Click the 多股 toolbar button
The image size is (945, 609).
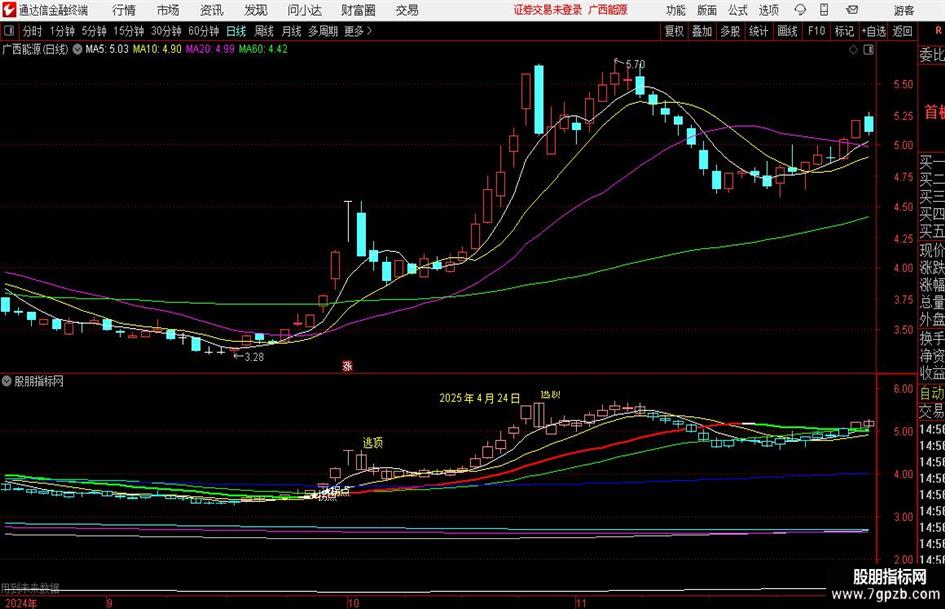[730, 31]
